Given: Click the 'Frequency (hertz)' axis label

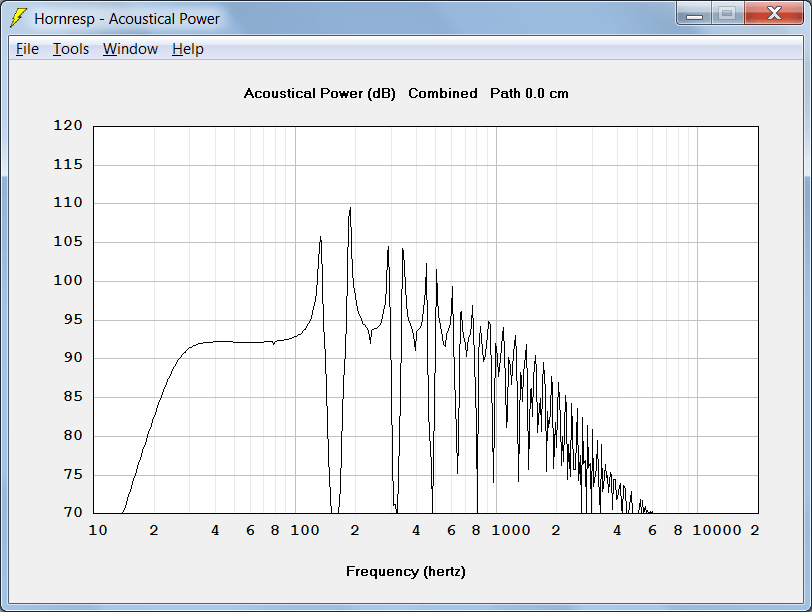Looking at the screenshot, I should 405,572.
